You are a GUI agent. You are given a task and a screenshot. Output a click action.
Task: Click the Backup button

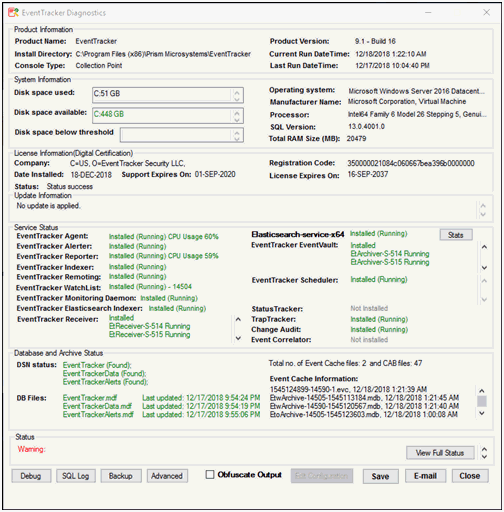pyautogui.click(x=121, y=476)
